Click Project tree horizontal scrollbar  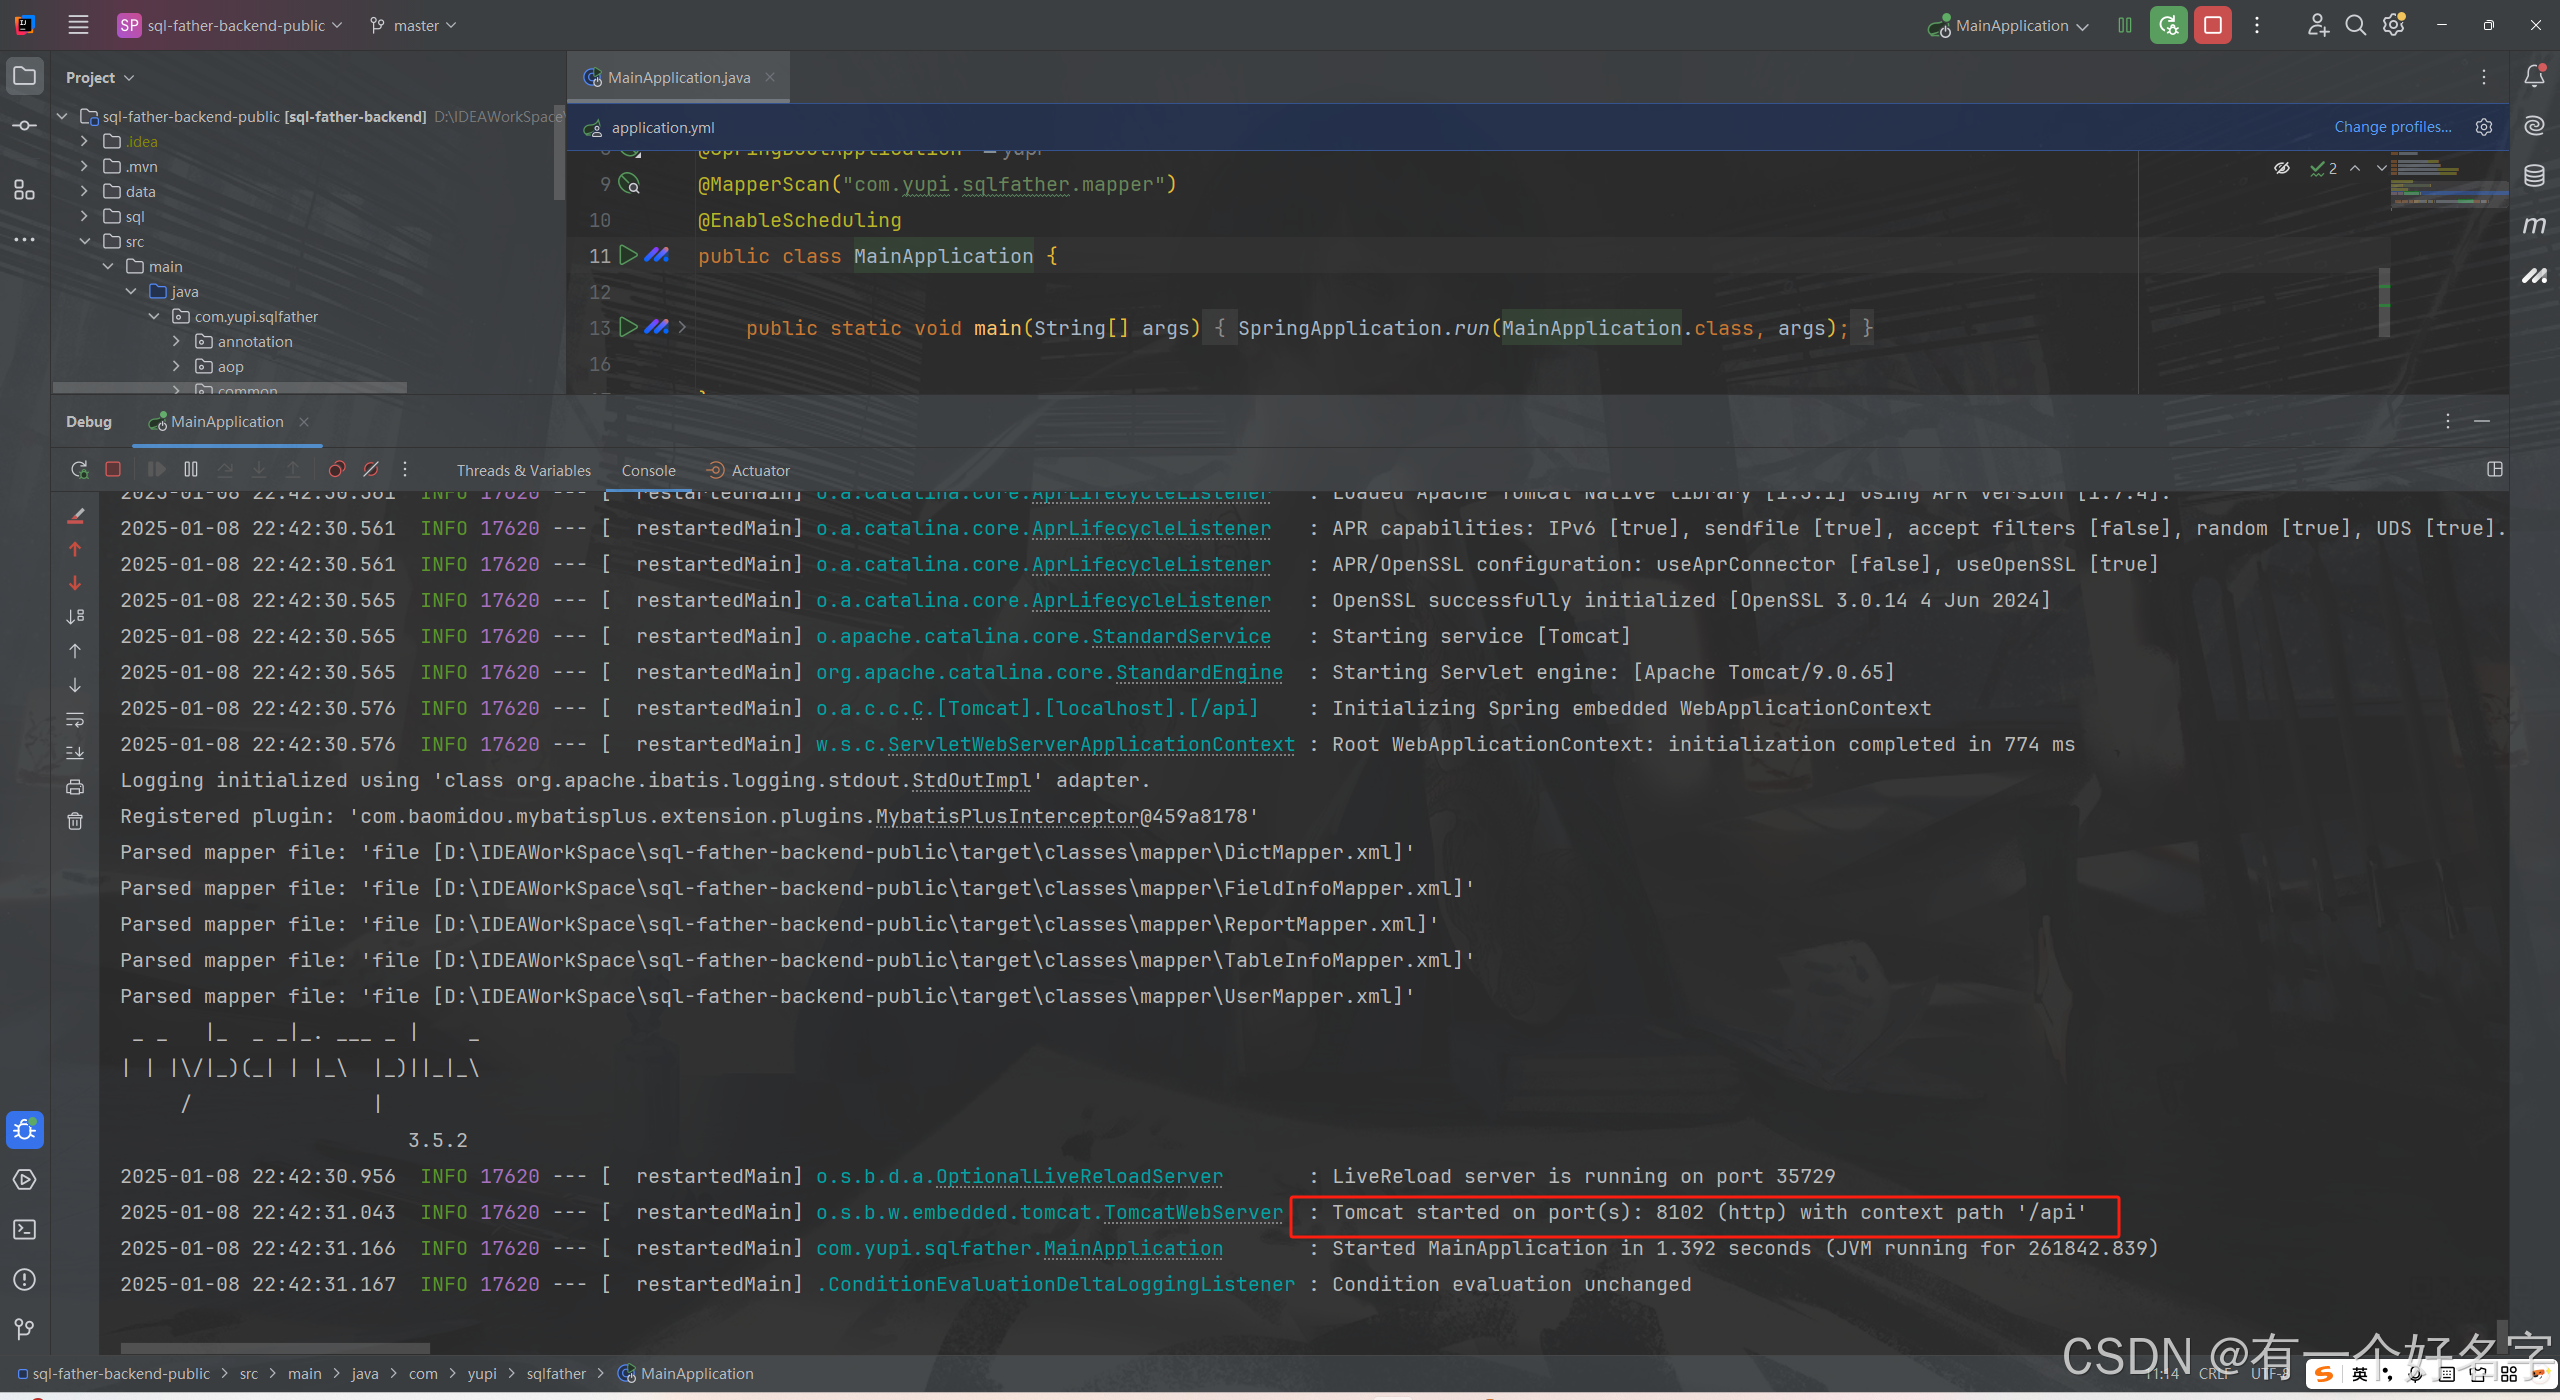pos(229,387)
